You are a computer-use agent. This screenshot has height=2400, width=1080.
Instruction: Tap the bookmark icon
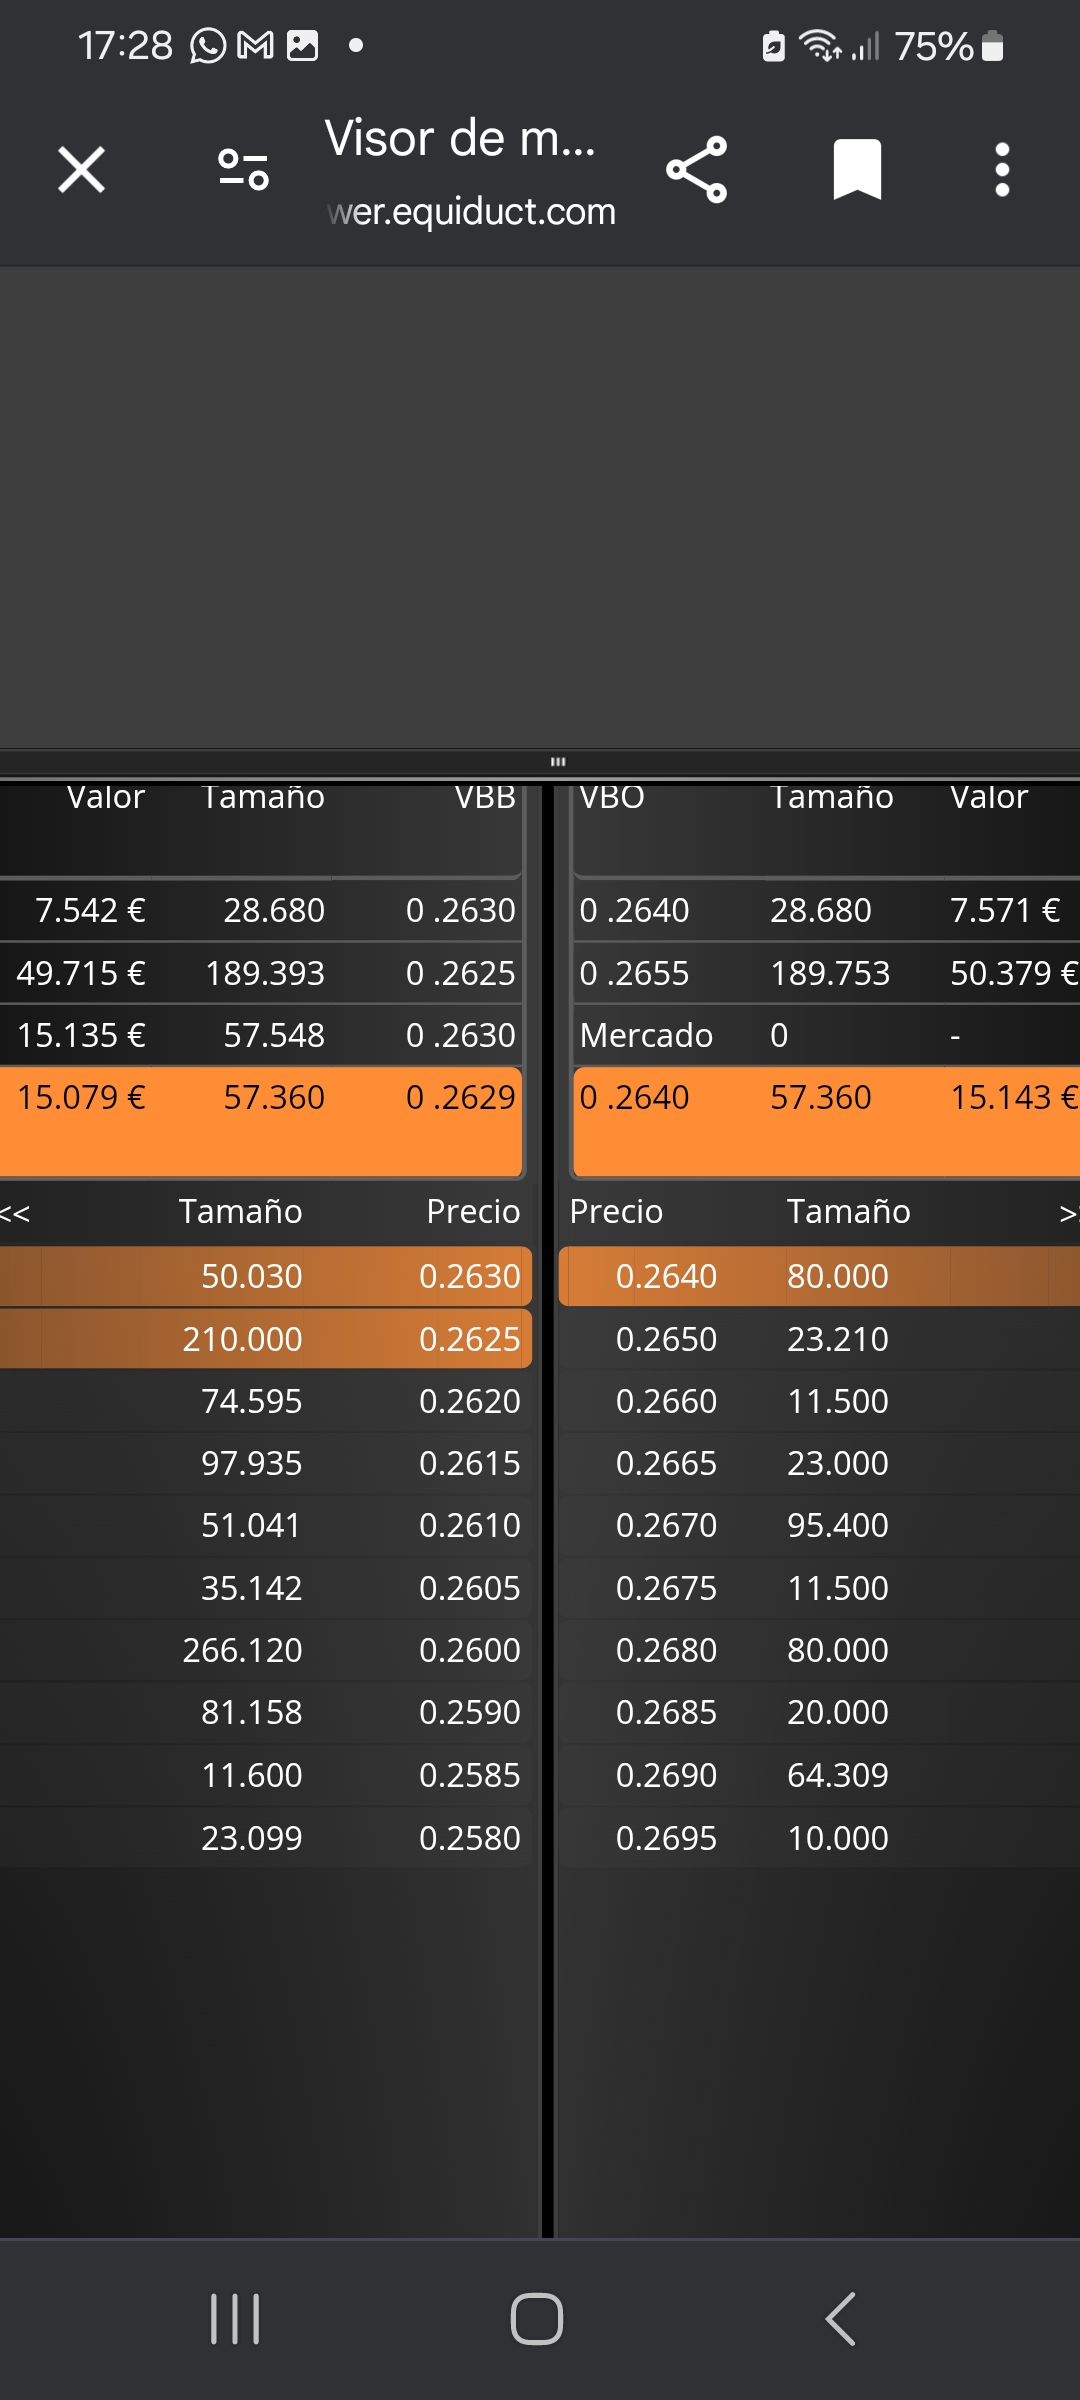tap(857, 170)
